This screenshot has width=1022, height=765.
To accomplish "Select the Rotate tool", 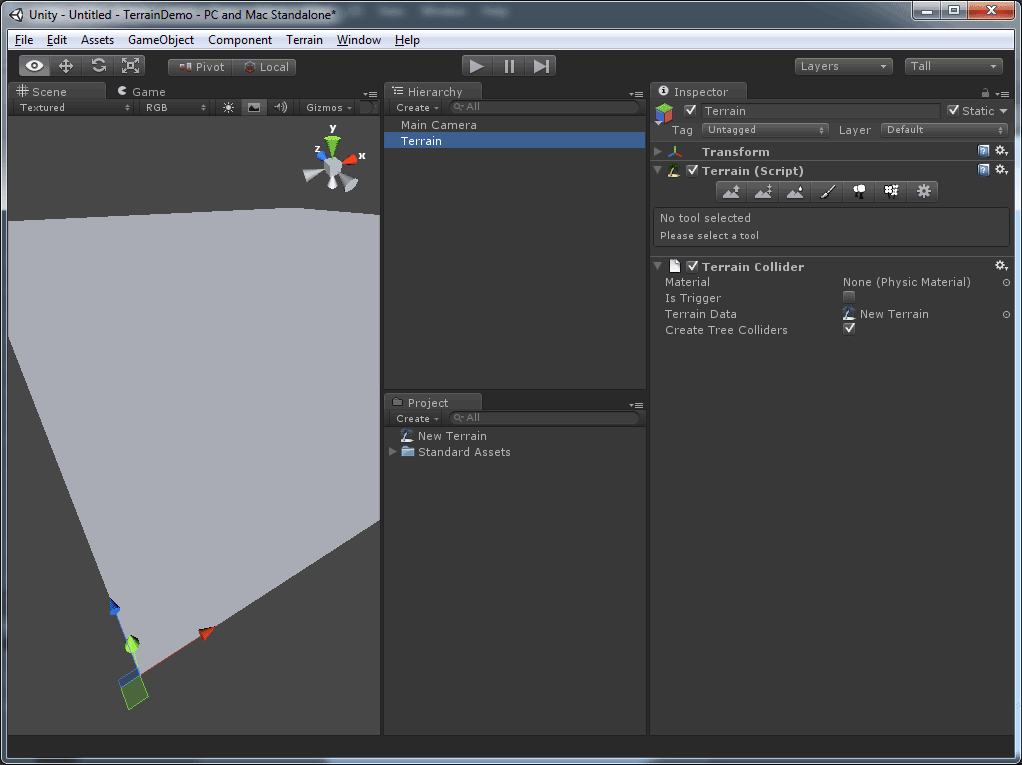I will (98, 66).
